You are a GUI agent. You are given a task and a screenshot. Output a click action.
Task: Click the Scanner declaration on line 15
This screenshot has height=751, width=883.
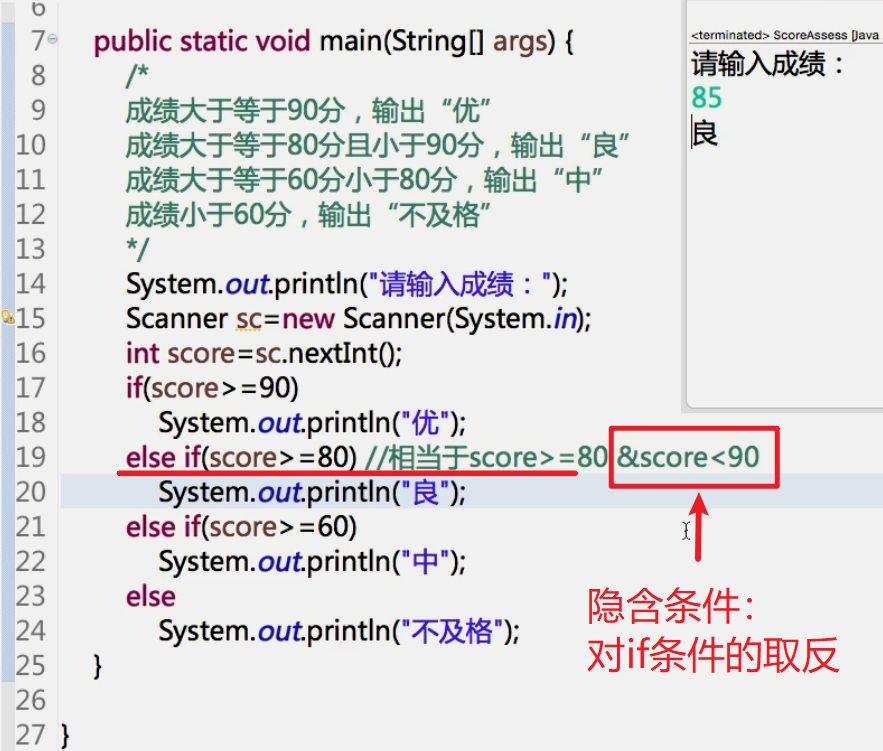[x=359, y=319]
